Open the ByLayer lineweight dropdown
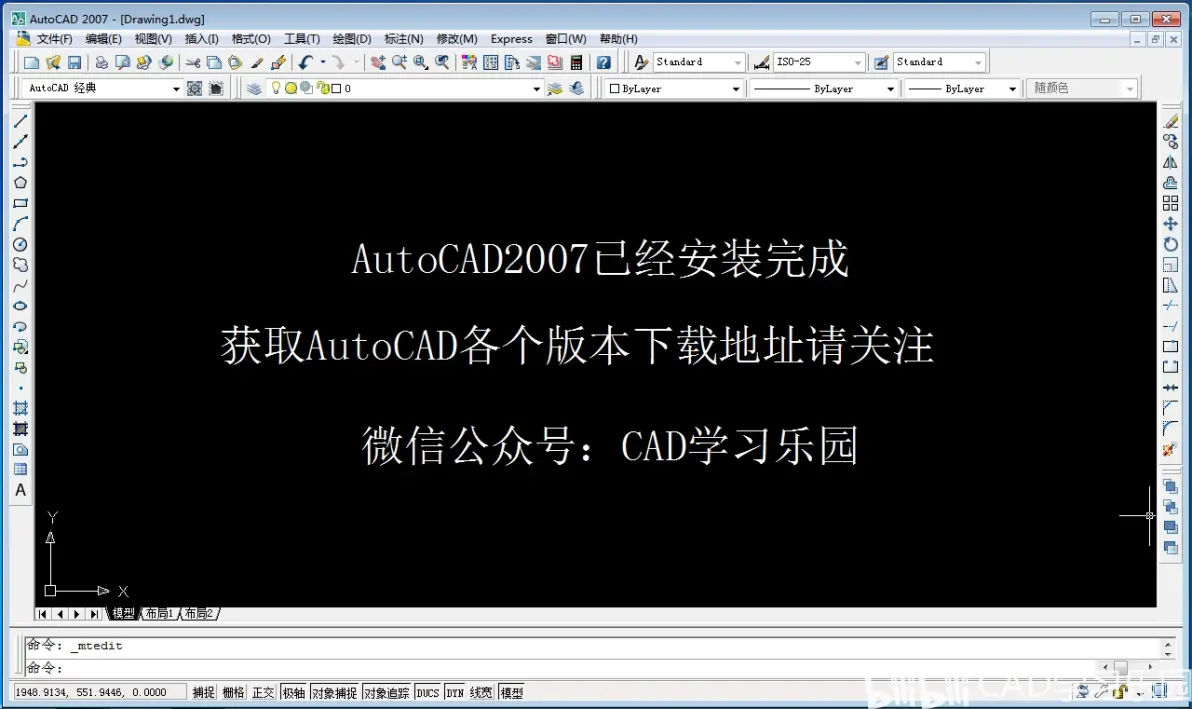 1012,89
